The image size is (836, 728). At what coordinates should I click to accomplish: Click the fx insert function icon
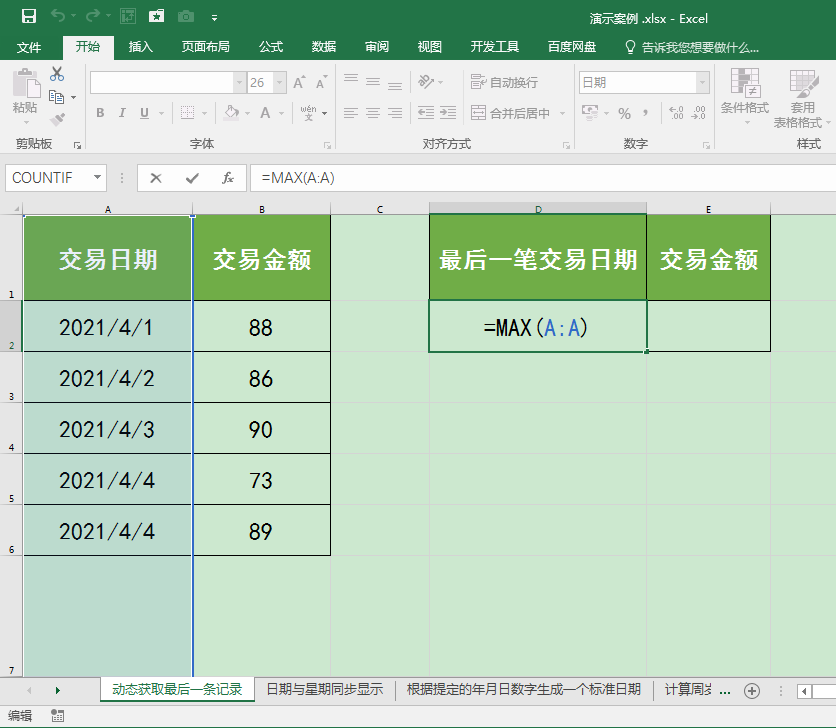(228, 178)
